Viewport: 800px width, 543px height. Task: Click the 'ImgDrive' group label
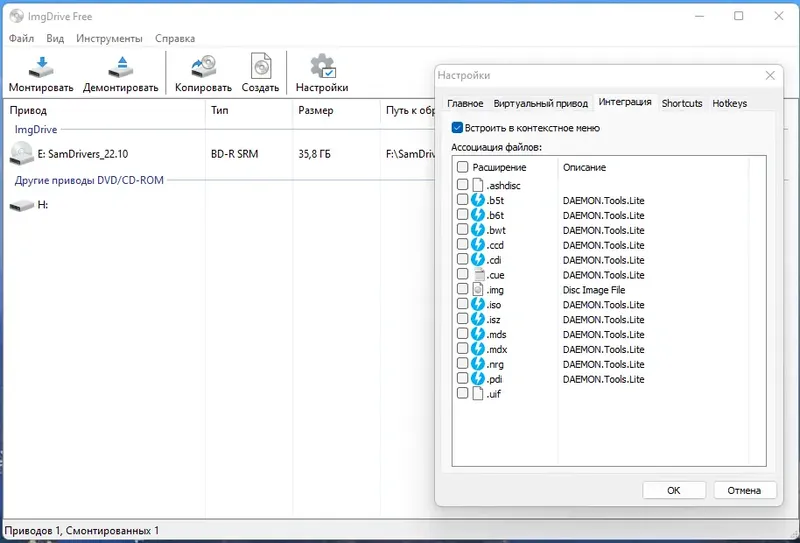point(36,130)
